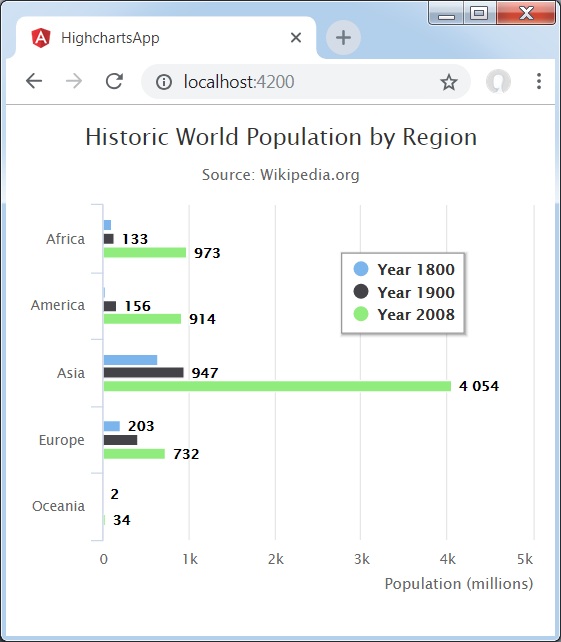Viewport: 561px width, 642px height.
Task: Click the browser forward arrow
Action: click(x=74, y=81)
